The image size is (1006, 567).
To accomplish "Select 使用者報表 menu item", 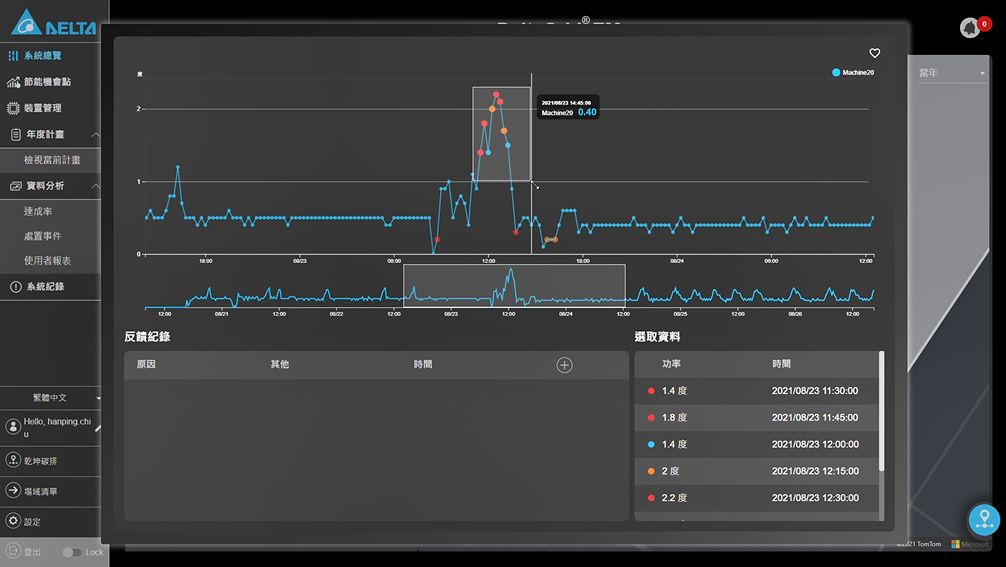I will [48, 261].
